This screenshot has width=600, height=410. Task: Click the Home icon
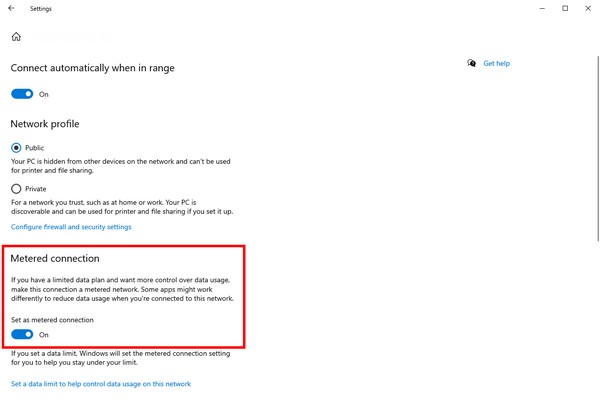[x=16, y=37]
